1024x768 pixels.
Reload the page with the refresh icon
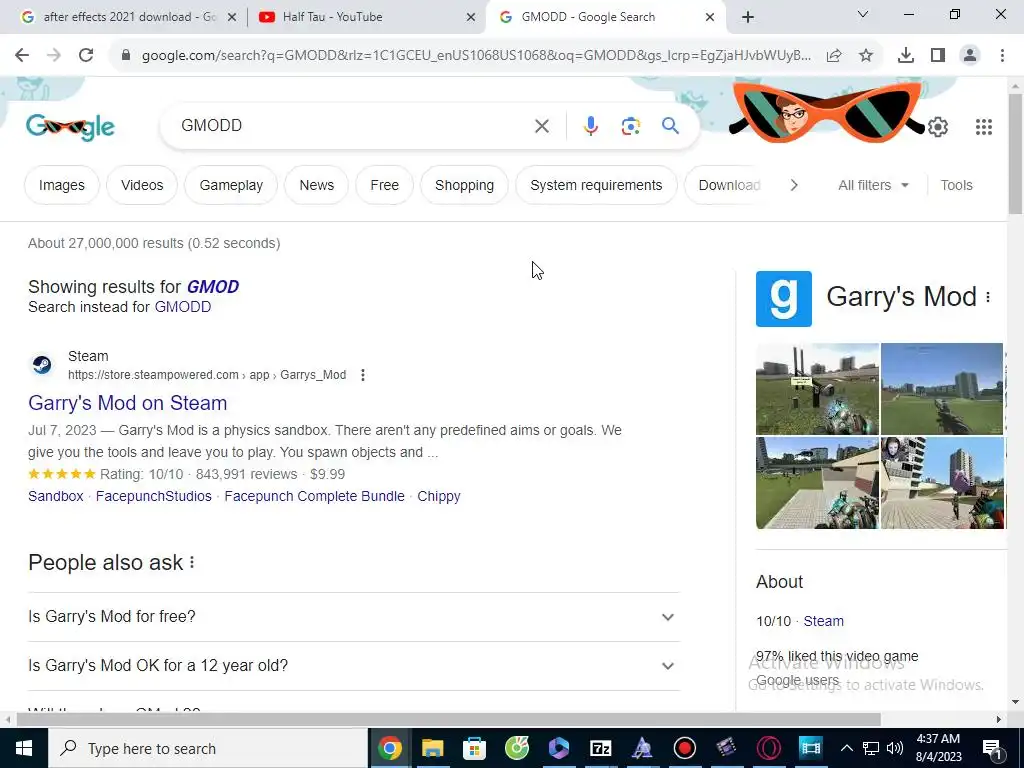tap(86, 56)
